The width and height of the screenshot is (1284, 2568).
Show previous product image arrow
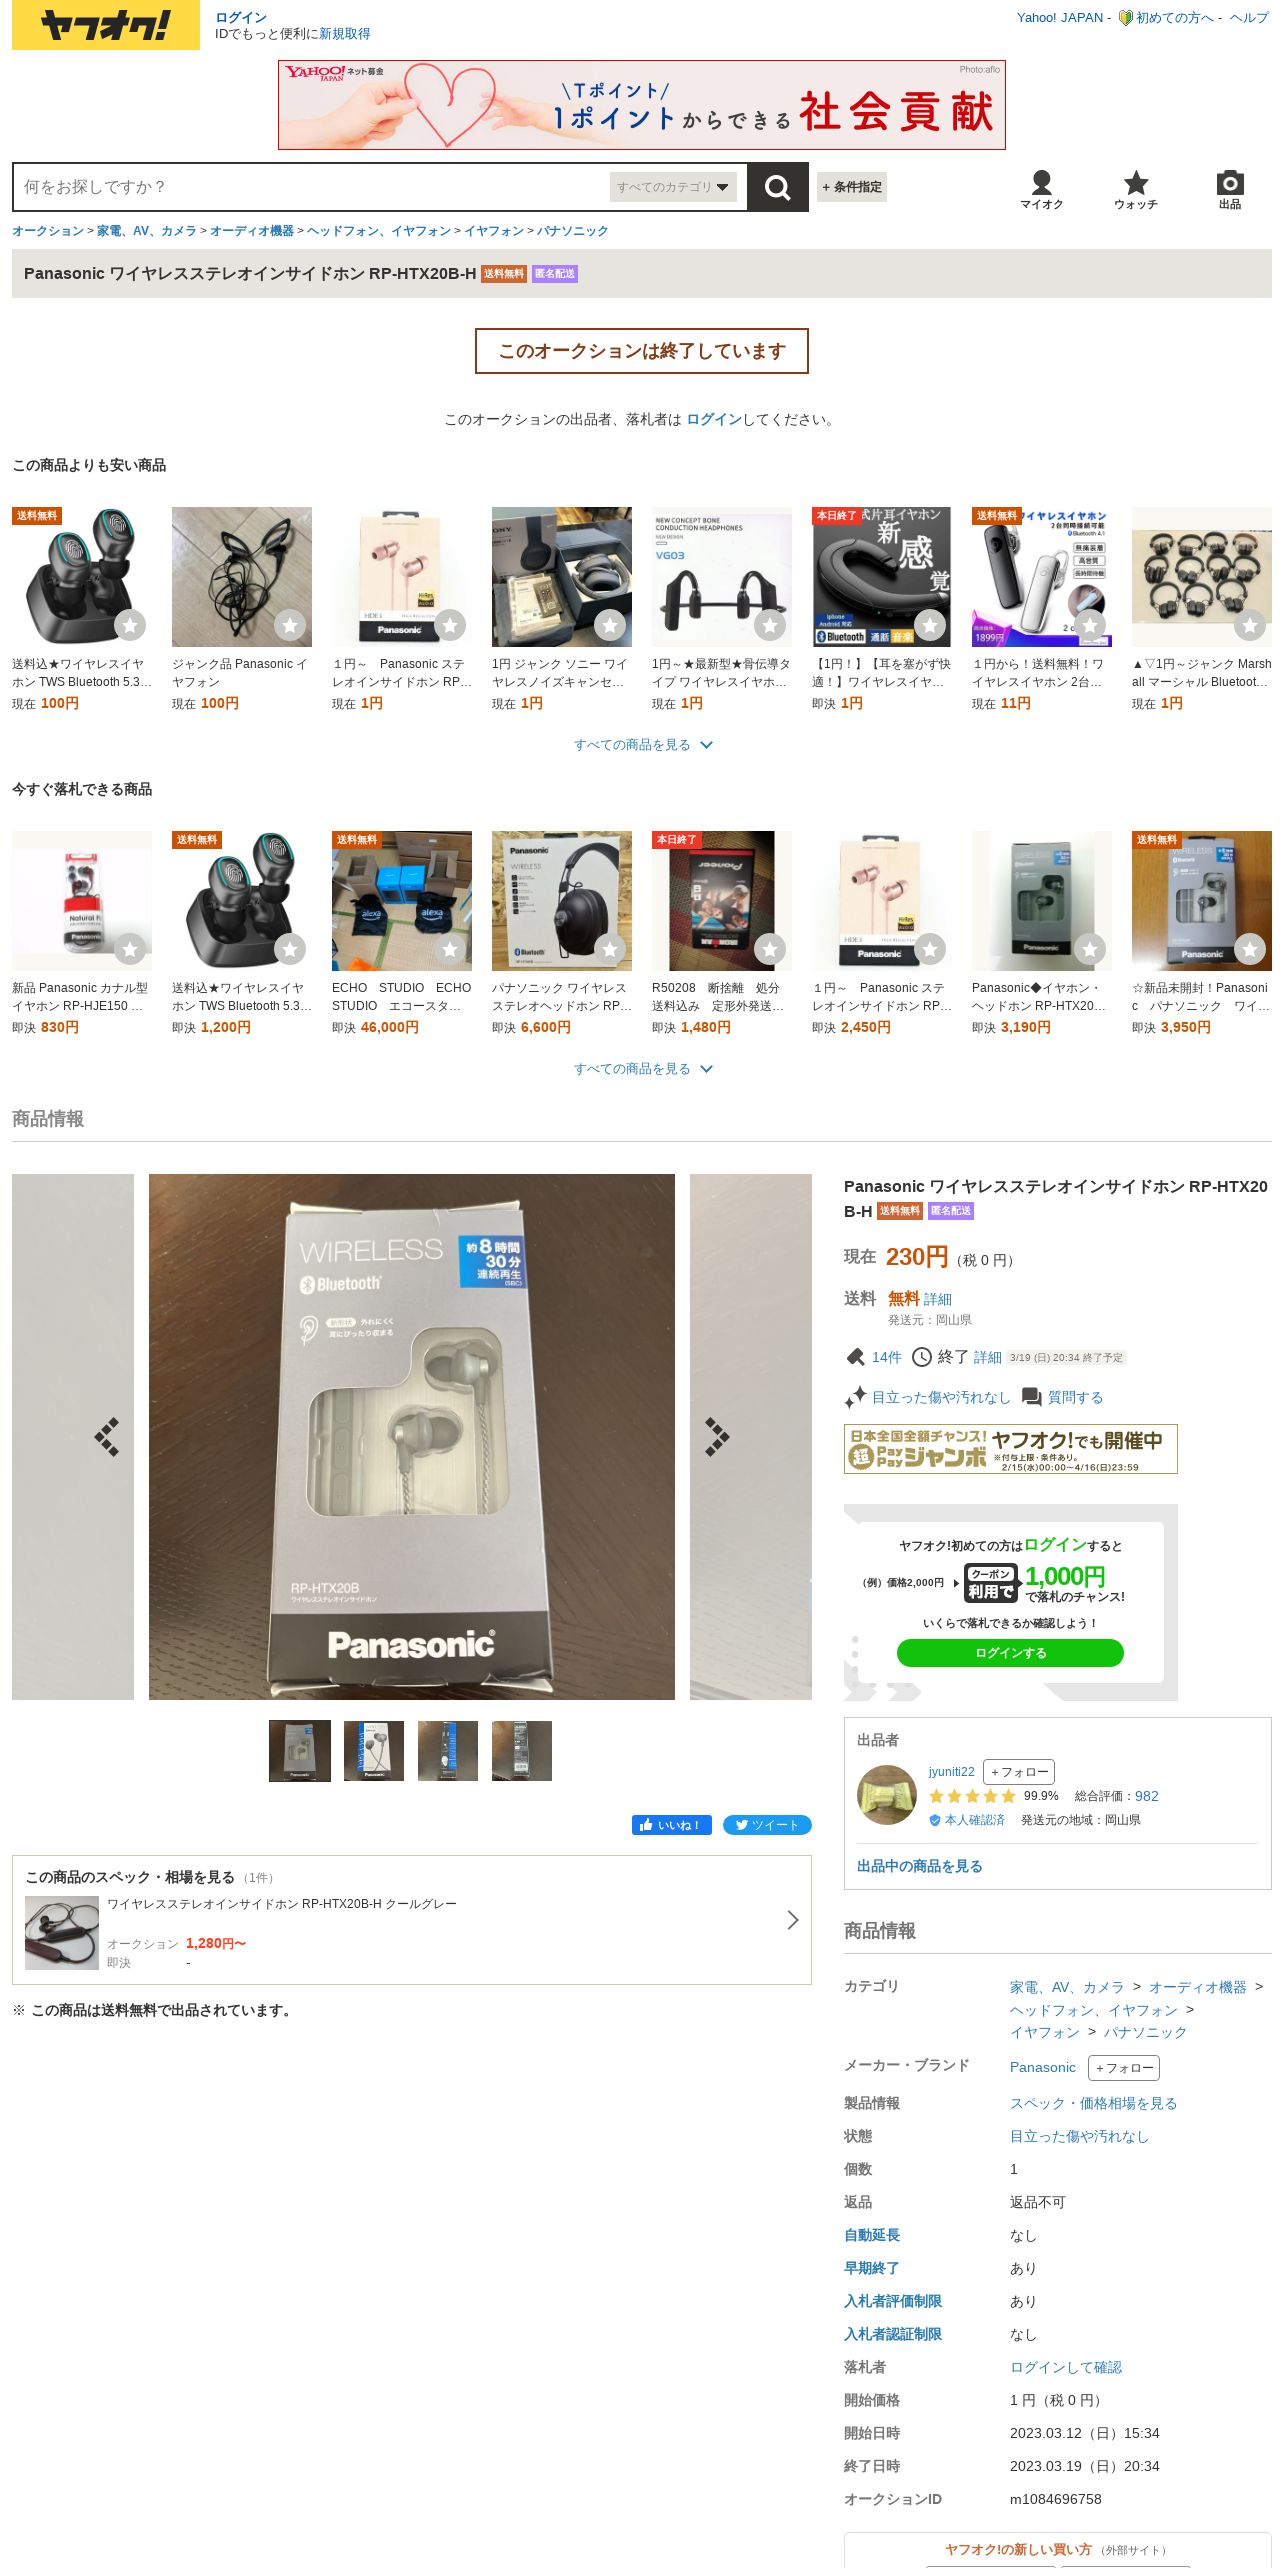(107, 1436)
